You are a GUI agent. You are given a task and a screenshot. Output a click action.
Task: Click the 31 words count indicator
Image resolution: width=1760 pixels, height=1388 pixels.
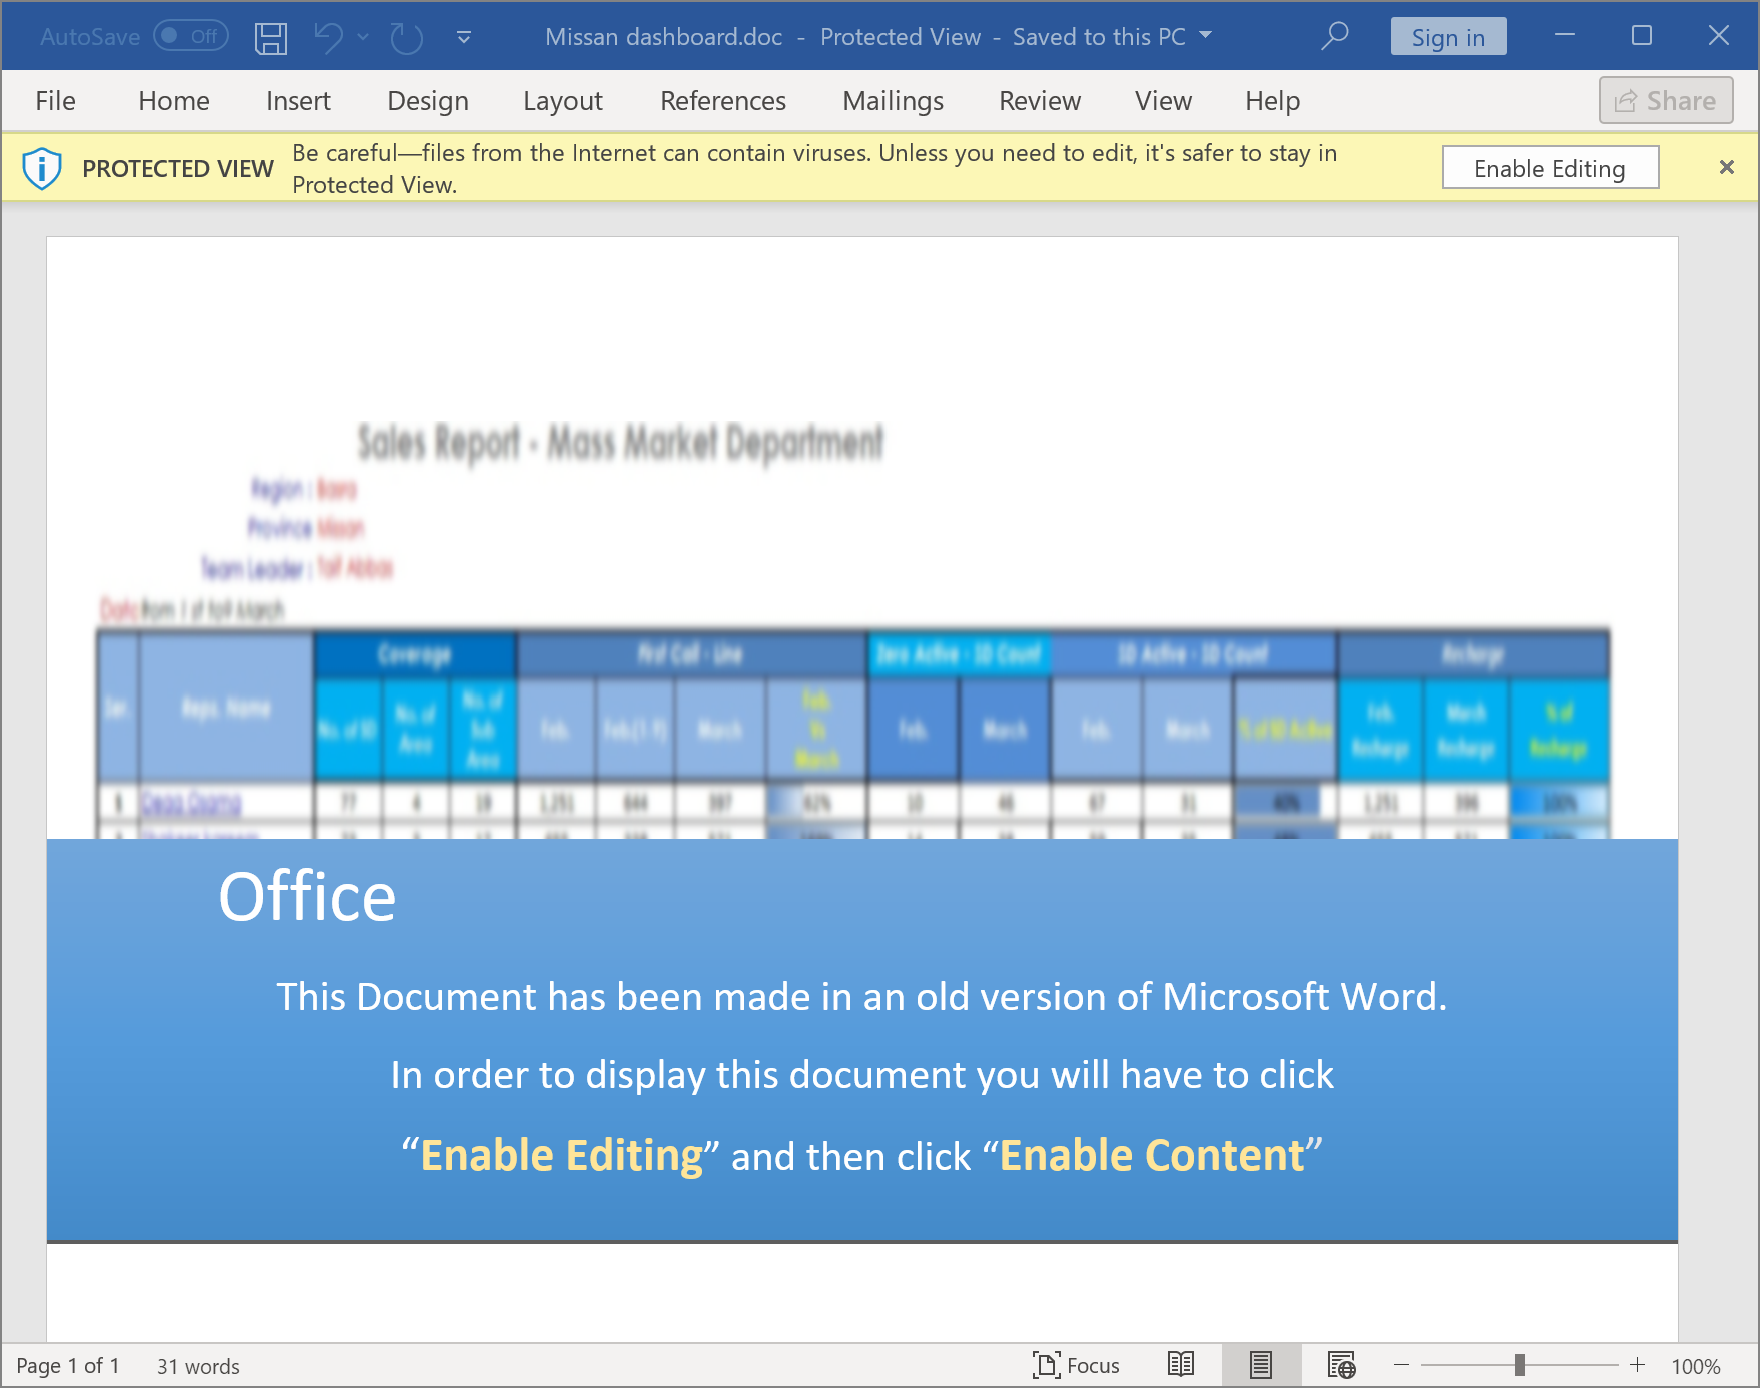coord(198,1366)
